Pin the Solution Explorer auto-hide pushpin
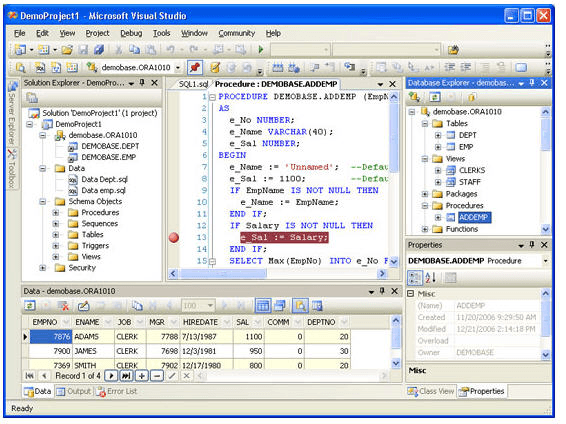Screen dimensions: 566x424 click(142, 83)
